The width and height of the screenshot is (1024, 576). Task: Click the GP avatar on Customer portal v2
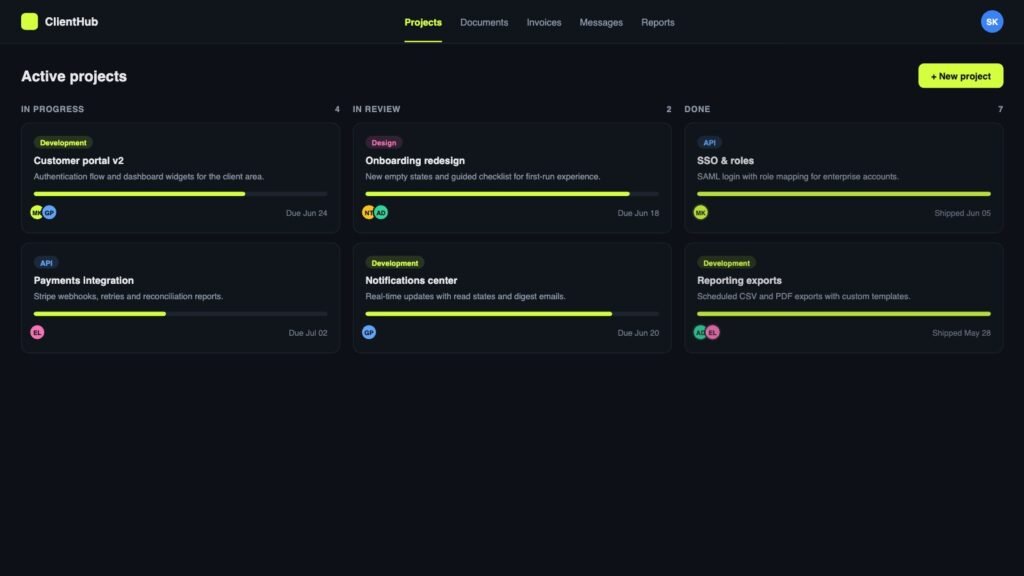coord(49,212)
